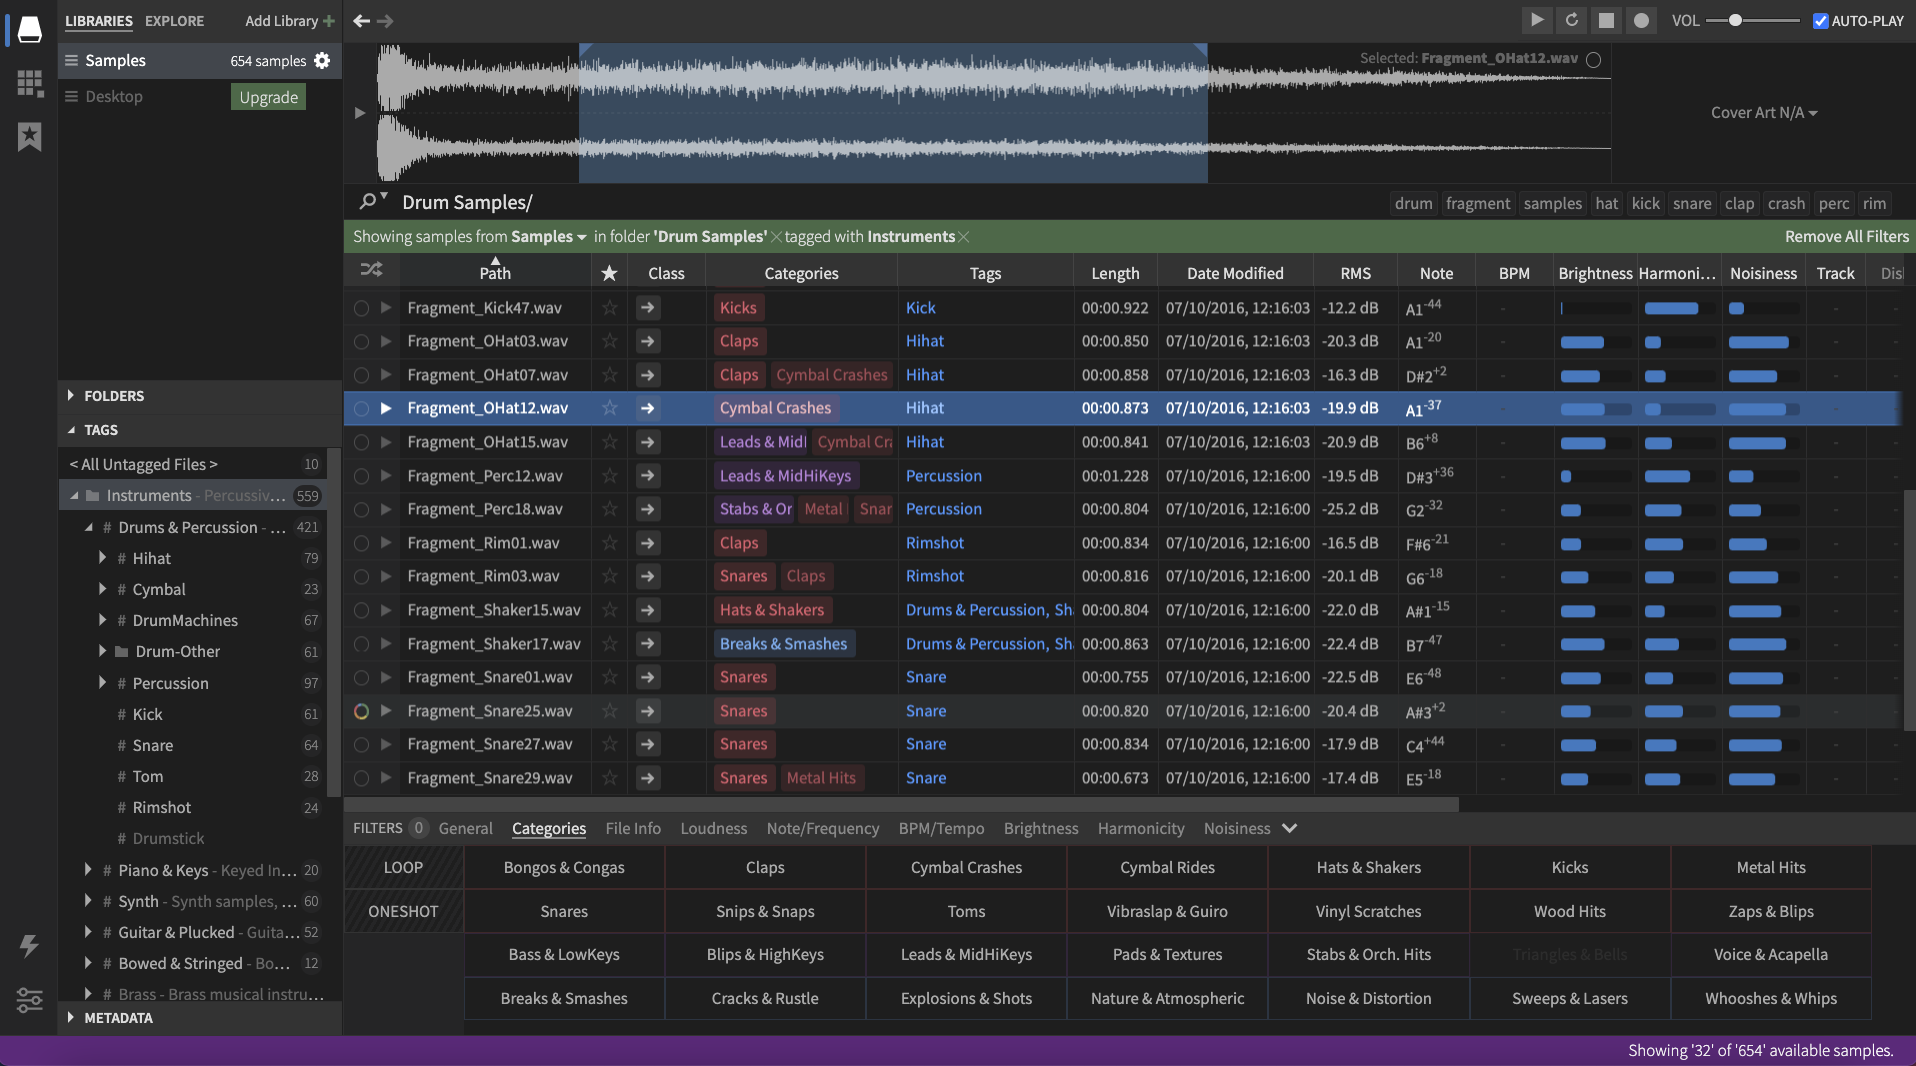Expand the Hihat tag tree item

point(102,558)
